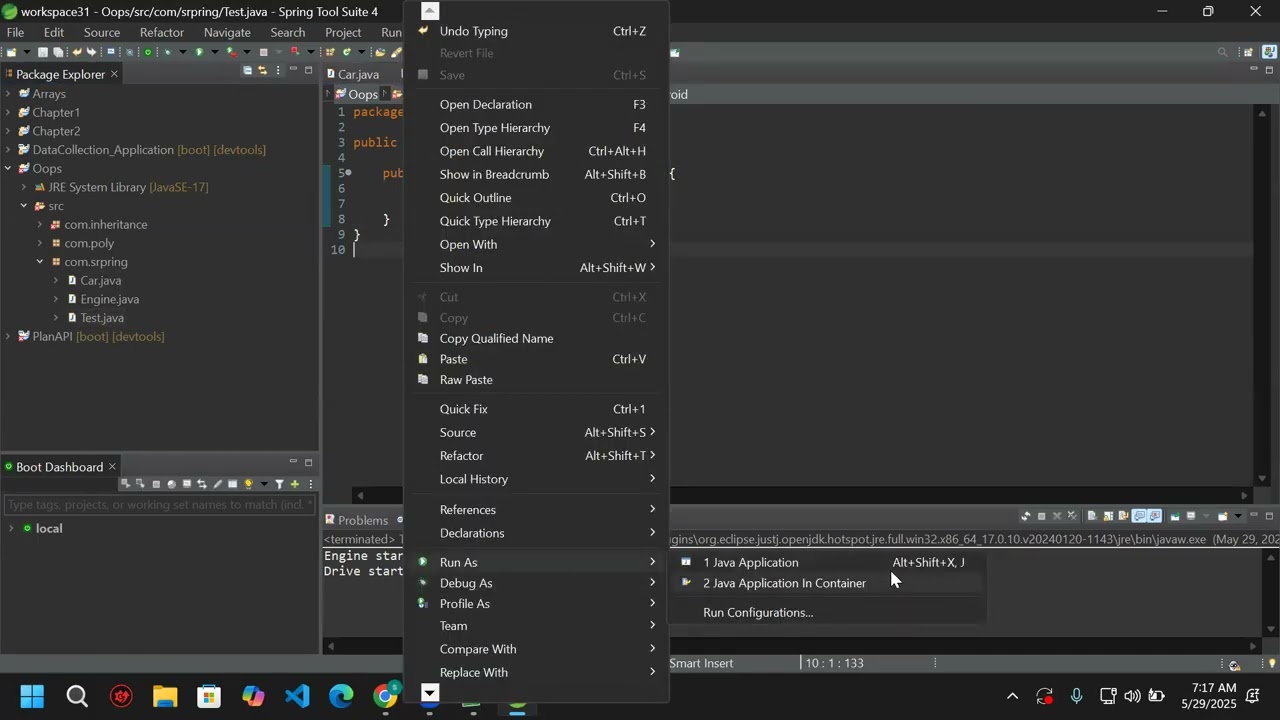Click the Windows Start button
The width and height of the screenshot is (1280, 720).
click(x=33, y=696)
